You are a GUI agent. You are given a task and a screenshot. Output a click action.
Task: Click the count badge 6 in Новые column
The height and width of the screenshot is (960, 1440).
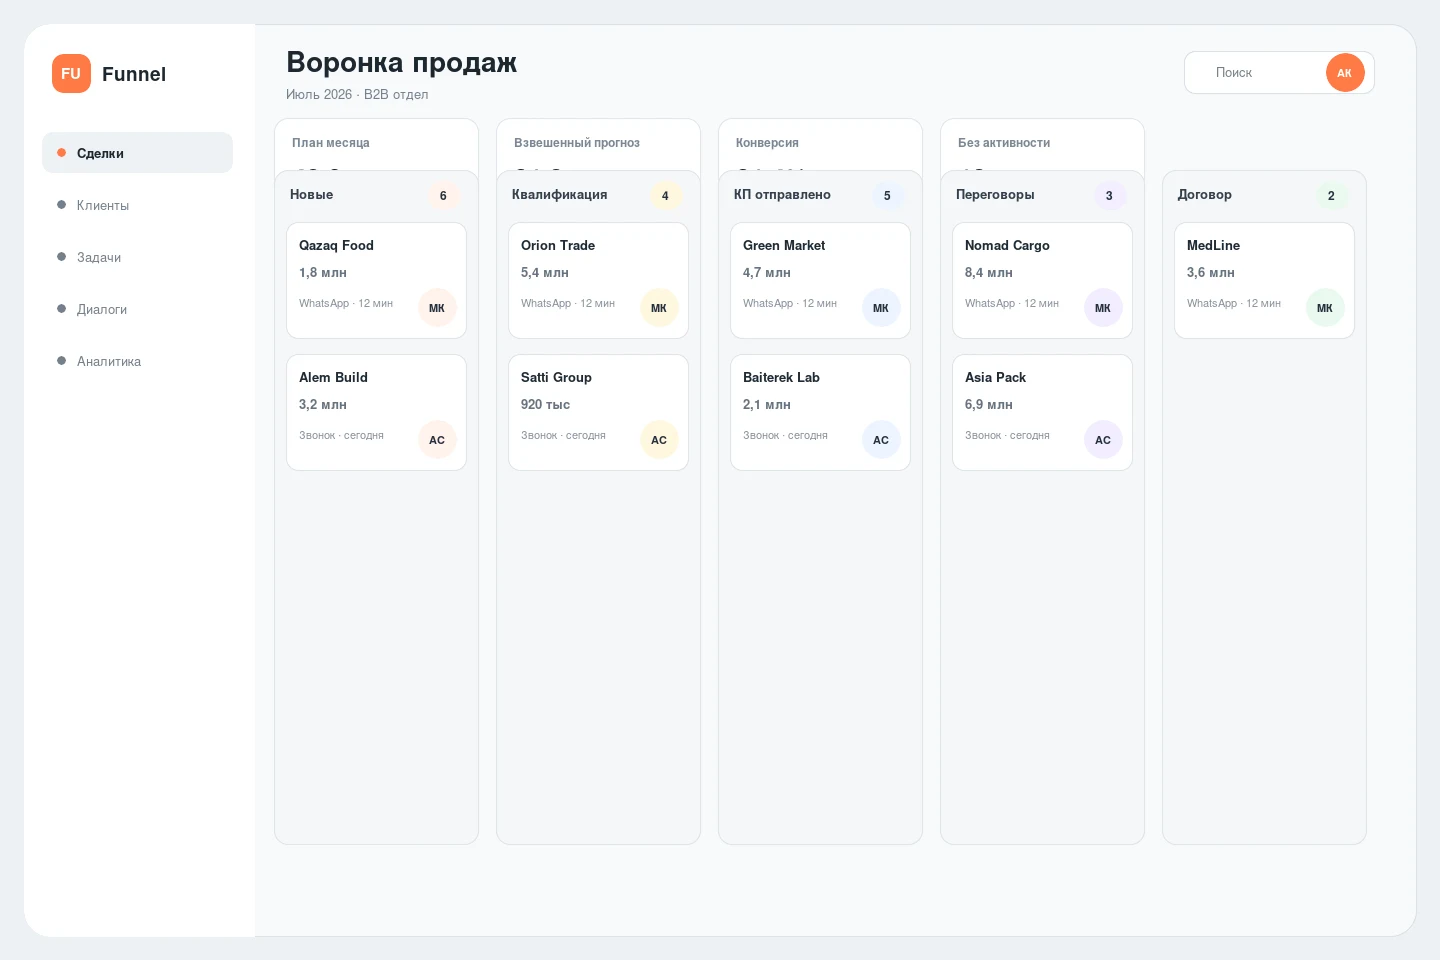click(443, 196)
